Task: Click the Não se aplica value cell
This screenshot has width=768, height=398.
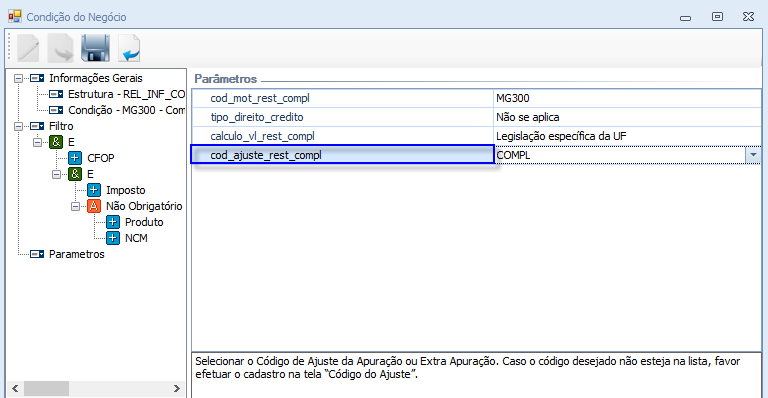Action: (x=627, y=117)
